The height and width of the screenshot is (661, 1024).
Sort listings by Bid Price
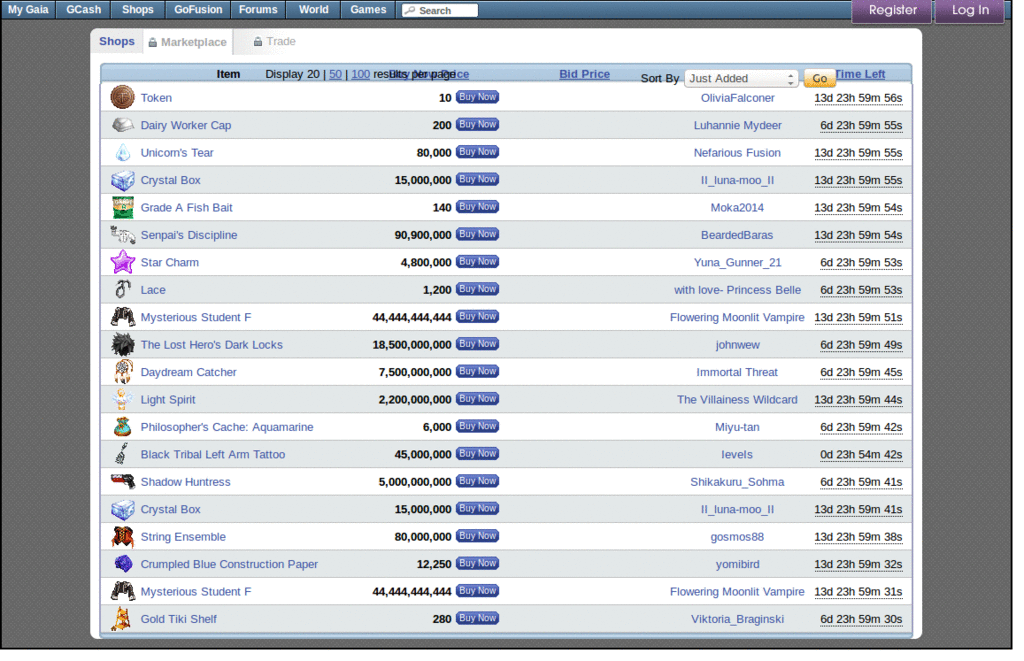coord(584,74)
